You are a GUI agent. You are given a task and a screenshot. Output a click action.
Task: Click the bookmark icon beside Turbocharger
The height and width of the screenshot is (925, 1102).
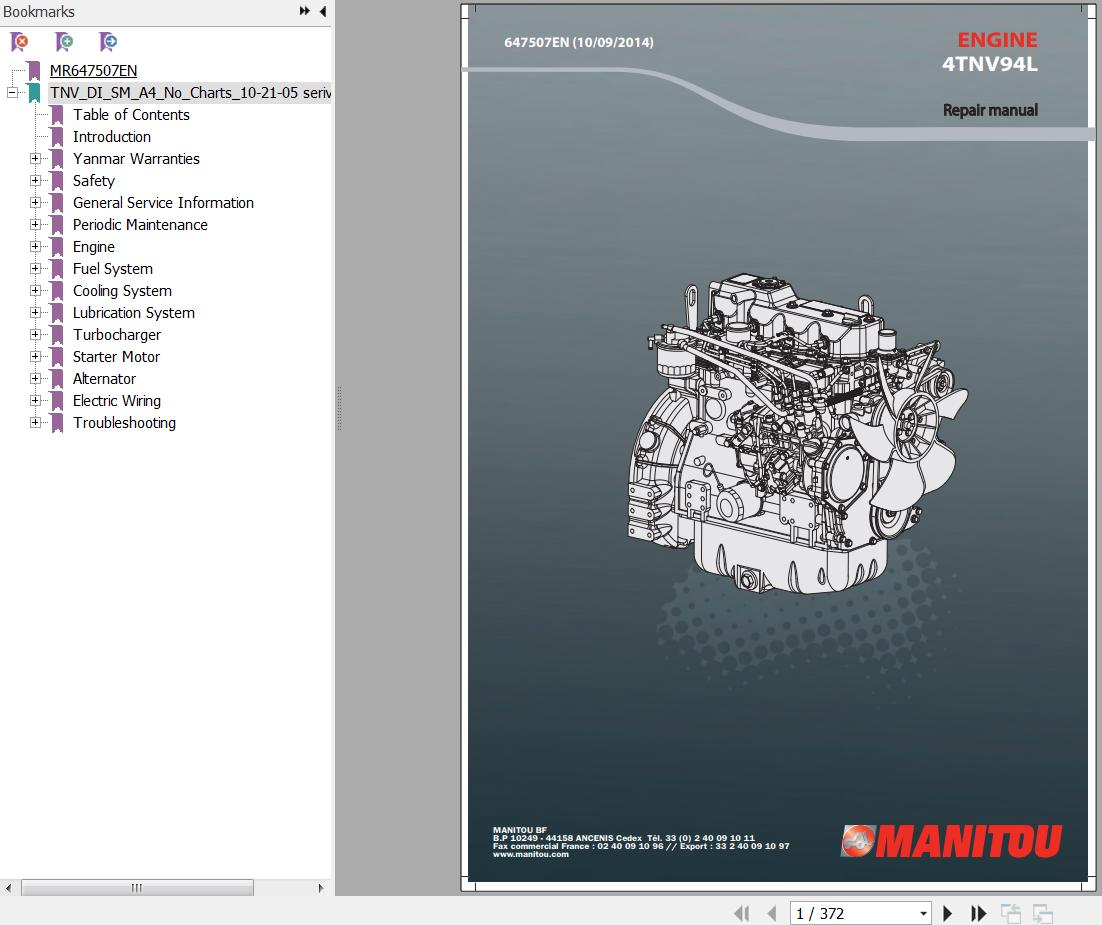[58, 335]
